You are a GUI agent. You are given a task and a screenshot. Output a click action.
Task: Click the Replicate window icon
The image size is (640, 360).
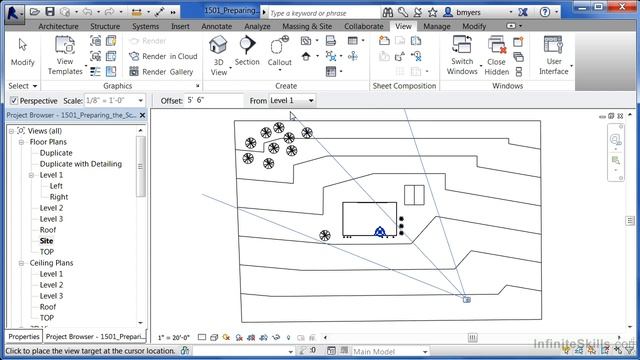[518, 42]
